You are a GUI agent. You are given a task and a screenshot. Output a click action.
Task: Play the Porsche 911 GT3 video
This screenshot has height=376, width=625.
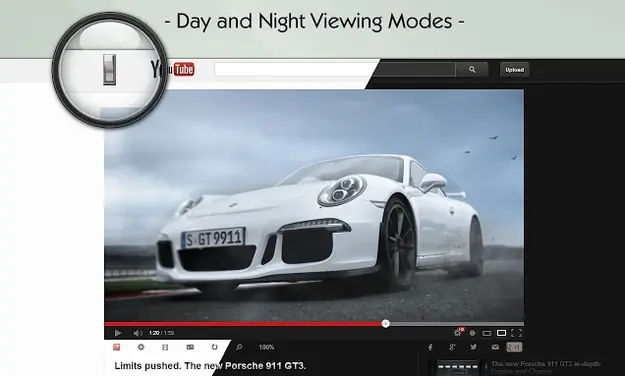coord(118,333)
